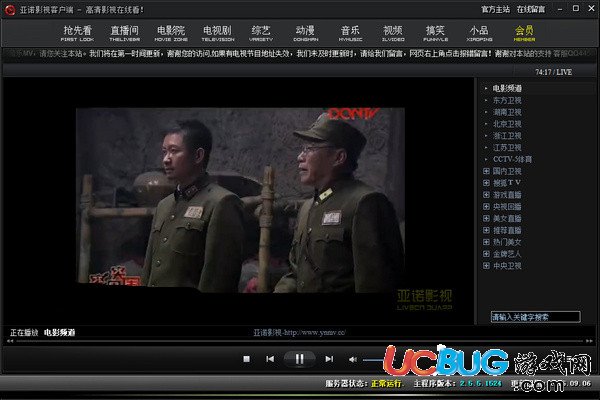Stop the video playback

pos(246,359)
